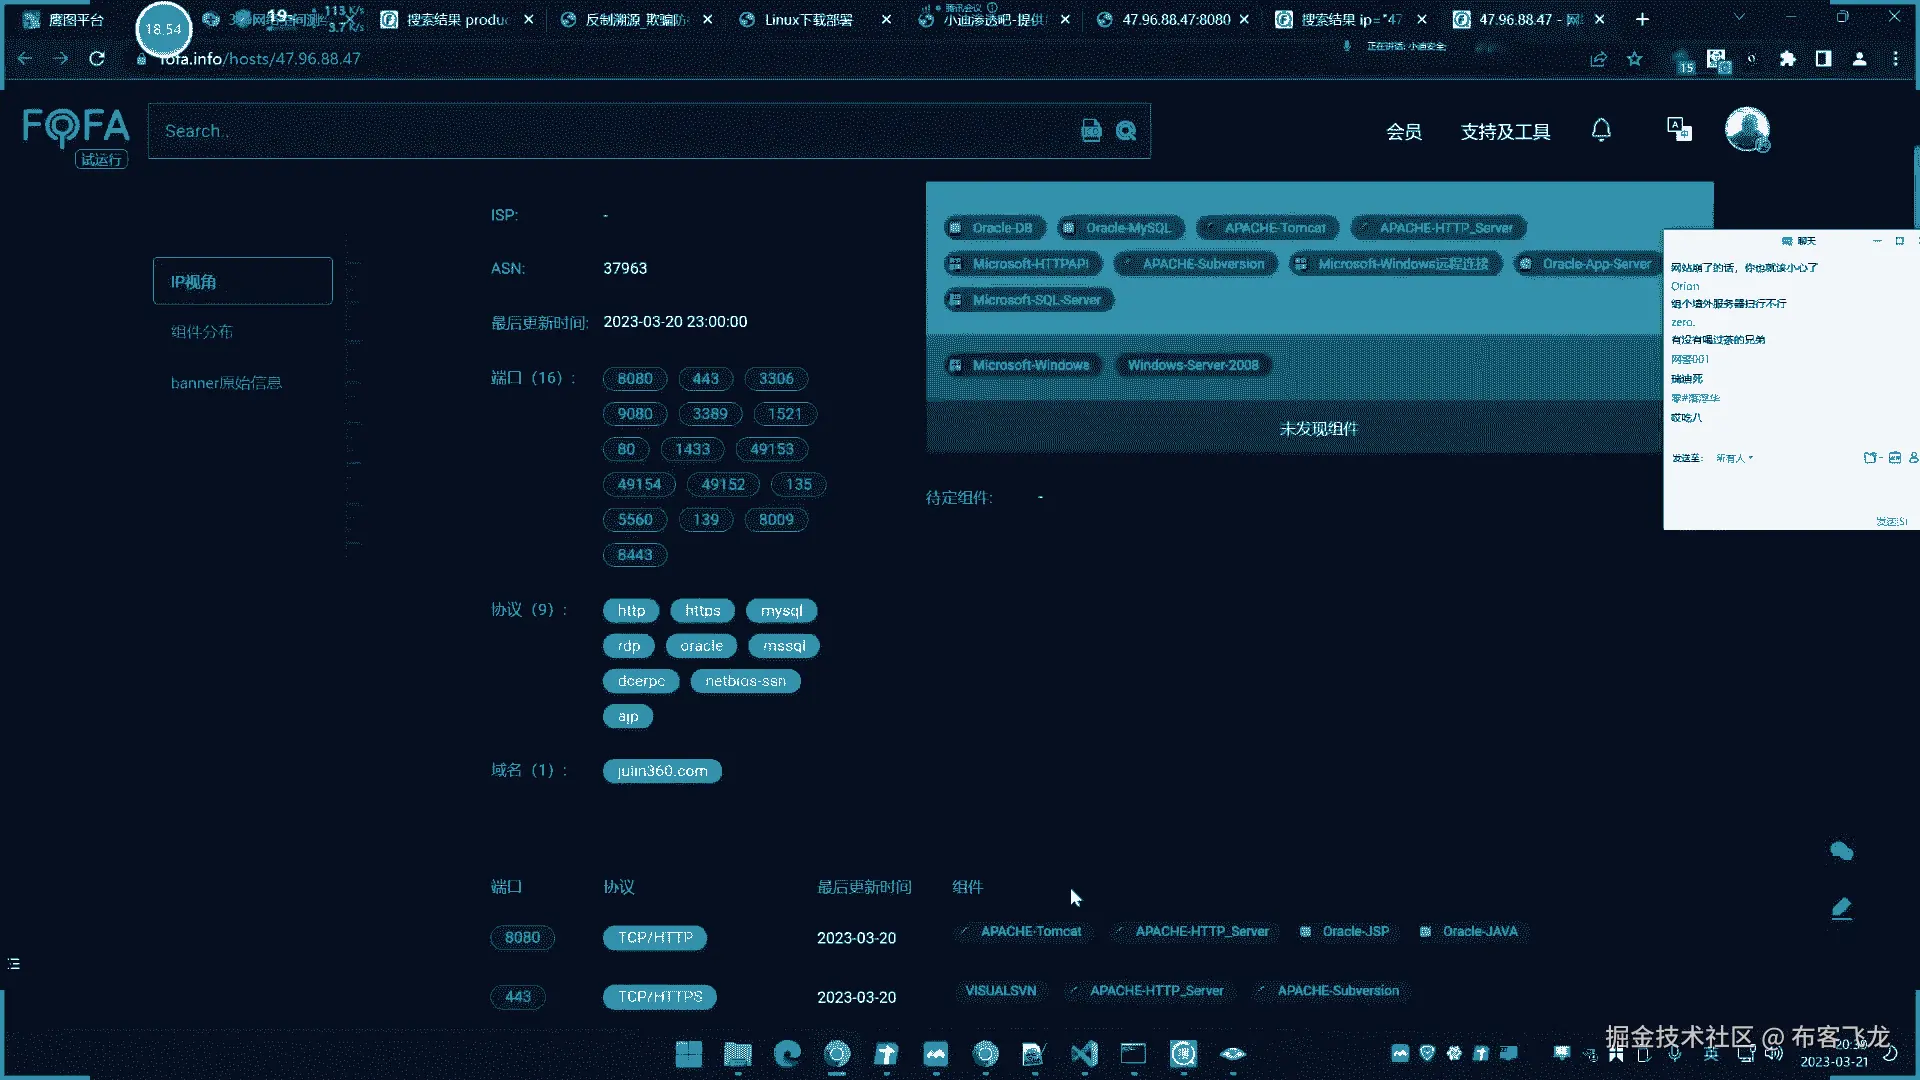Open the 会员 menu
This screenshot has height=1080, width=1920.
point(1403,132)
